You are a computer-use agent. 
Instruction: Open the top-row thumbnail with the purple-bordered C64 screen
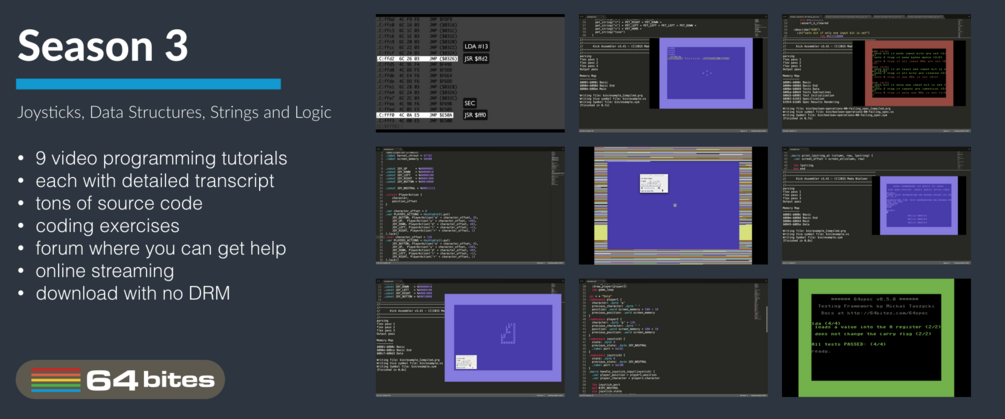tap(673, 73)
